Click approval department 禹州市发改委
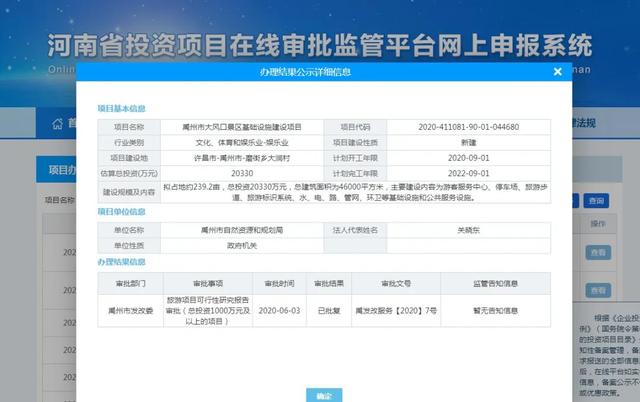Viewport: 640px width, 402px height. [x=131, y=311]
